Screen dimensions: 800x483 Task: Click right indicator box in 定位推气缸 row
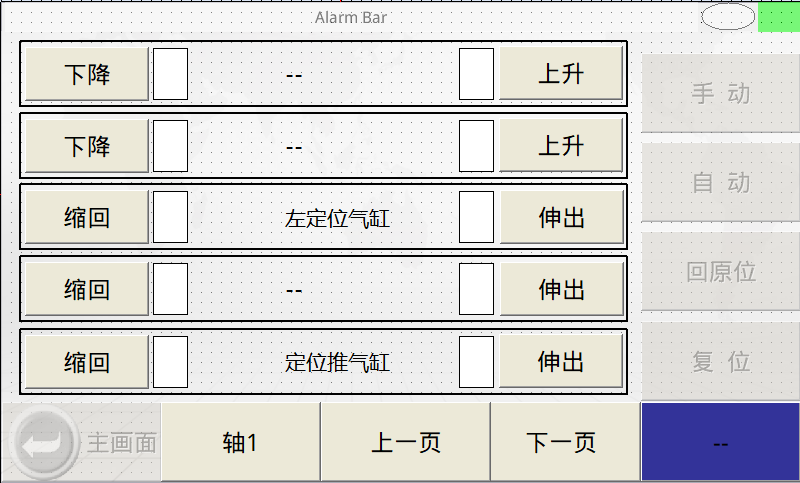(476, 361)
